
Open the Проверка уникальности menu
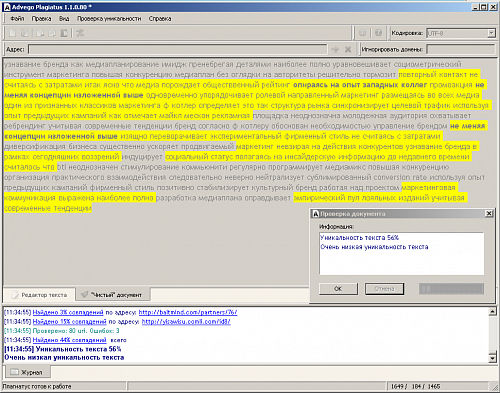click(x=109, y=19)
